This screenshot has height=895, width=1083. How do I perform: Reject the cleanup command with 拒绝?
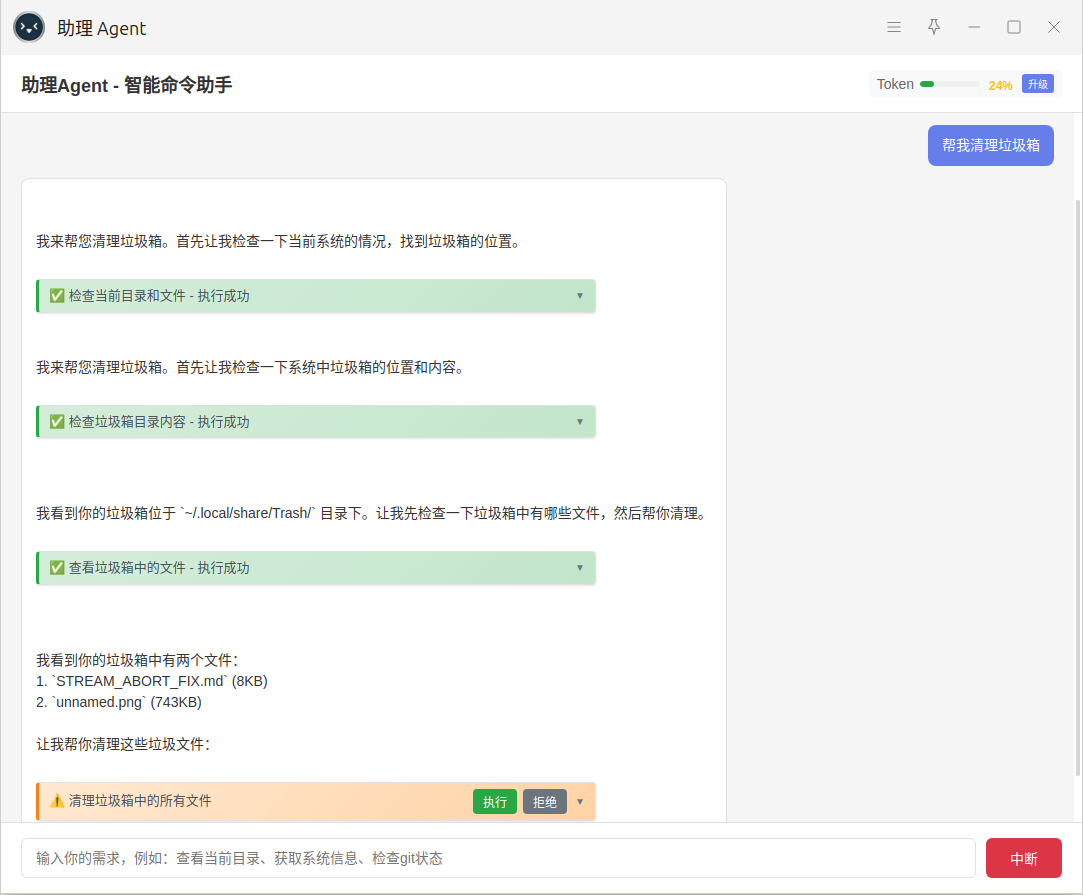545,802
